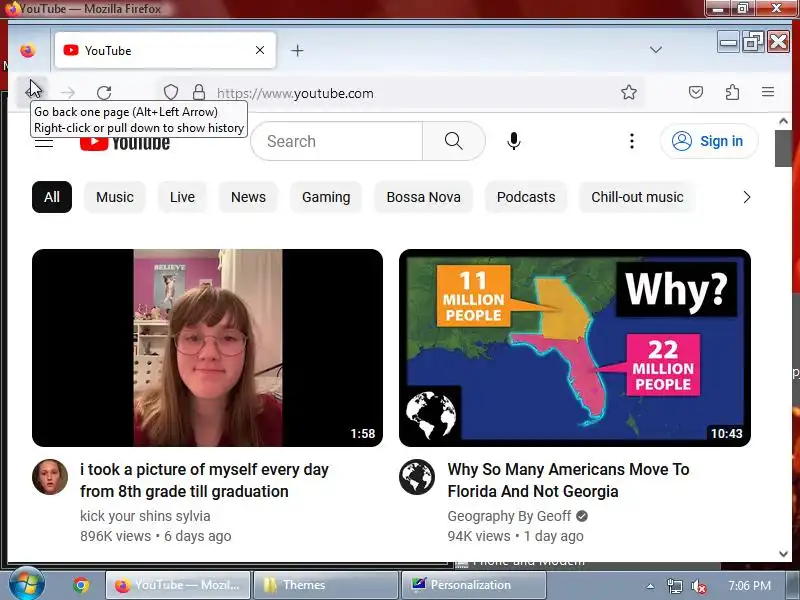Click the '94K views • 1 day ago' text
The width and height of the screenshot is (800, 600).
[x=515, y=536]
